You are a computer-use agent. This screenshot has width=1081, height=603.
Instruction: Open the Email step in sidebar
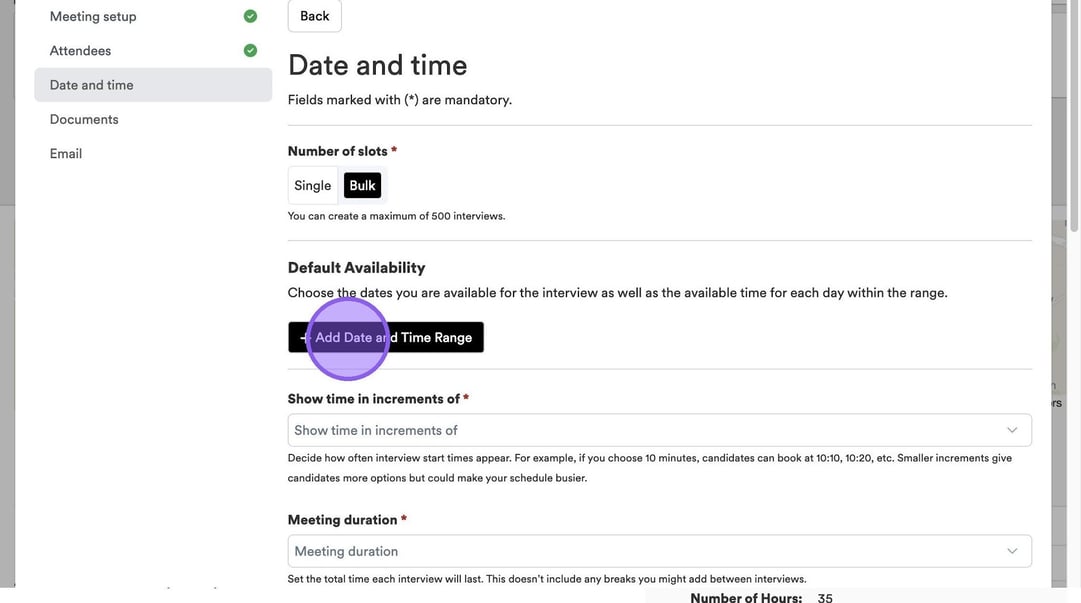tap(66, 153)
